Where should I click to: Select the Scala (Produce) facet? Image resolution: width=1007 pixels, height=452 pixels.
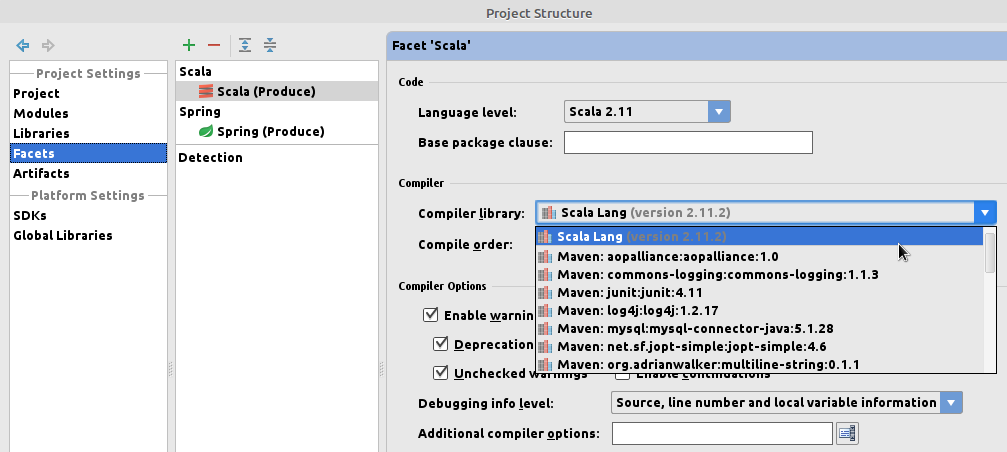tap(265, 91)
